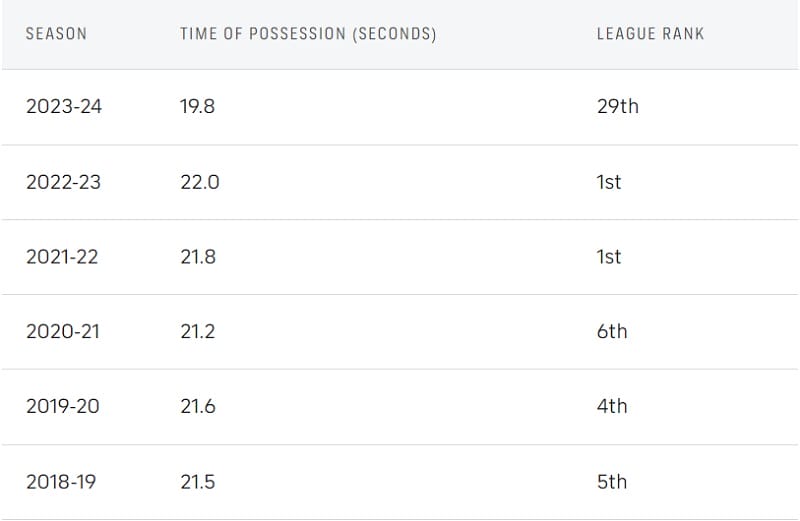Image resolution: width=800 pixels, height=521 pixels.
Task: Click the 21.8 possession time value
Action: [198, 257]
